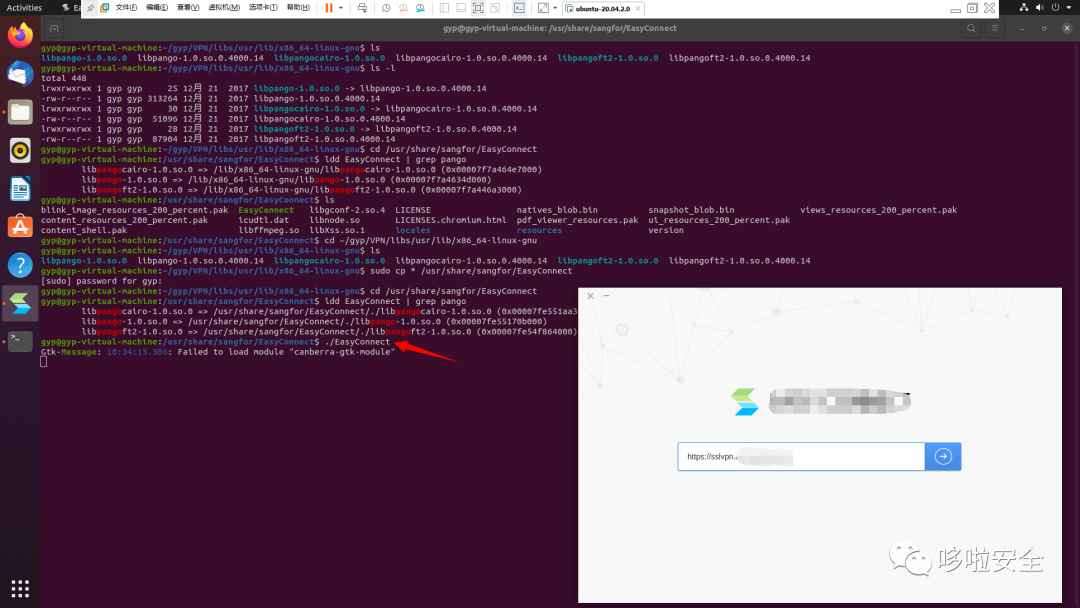Launch Thunderbird mail from the dock
The image size is (1080, 608).
(x=20, y=74)
